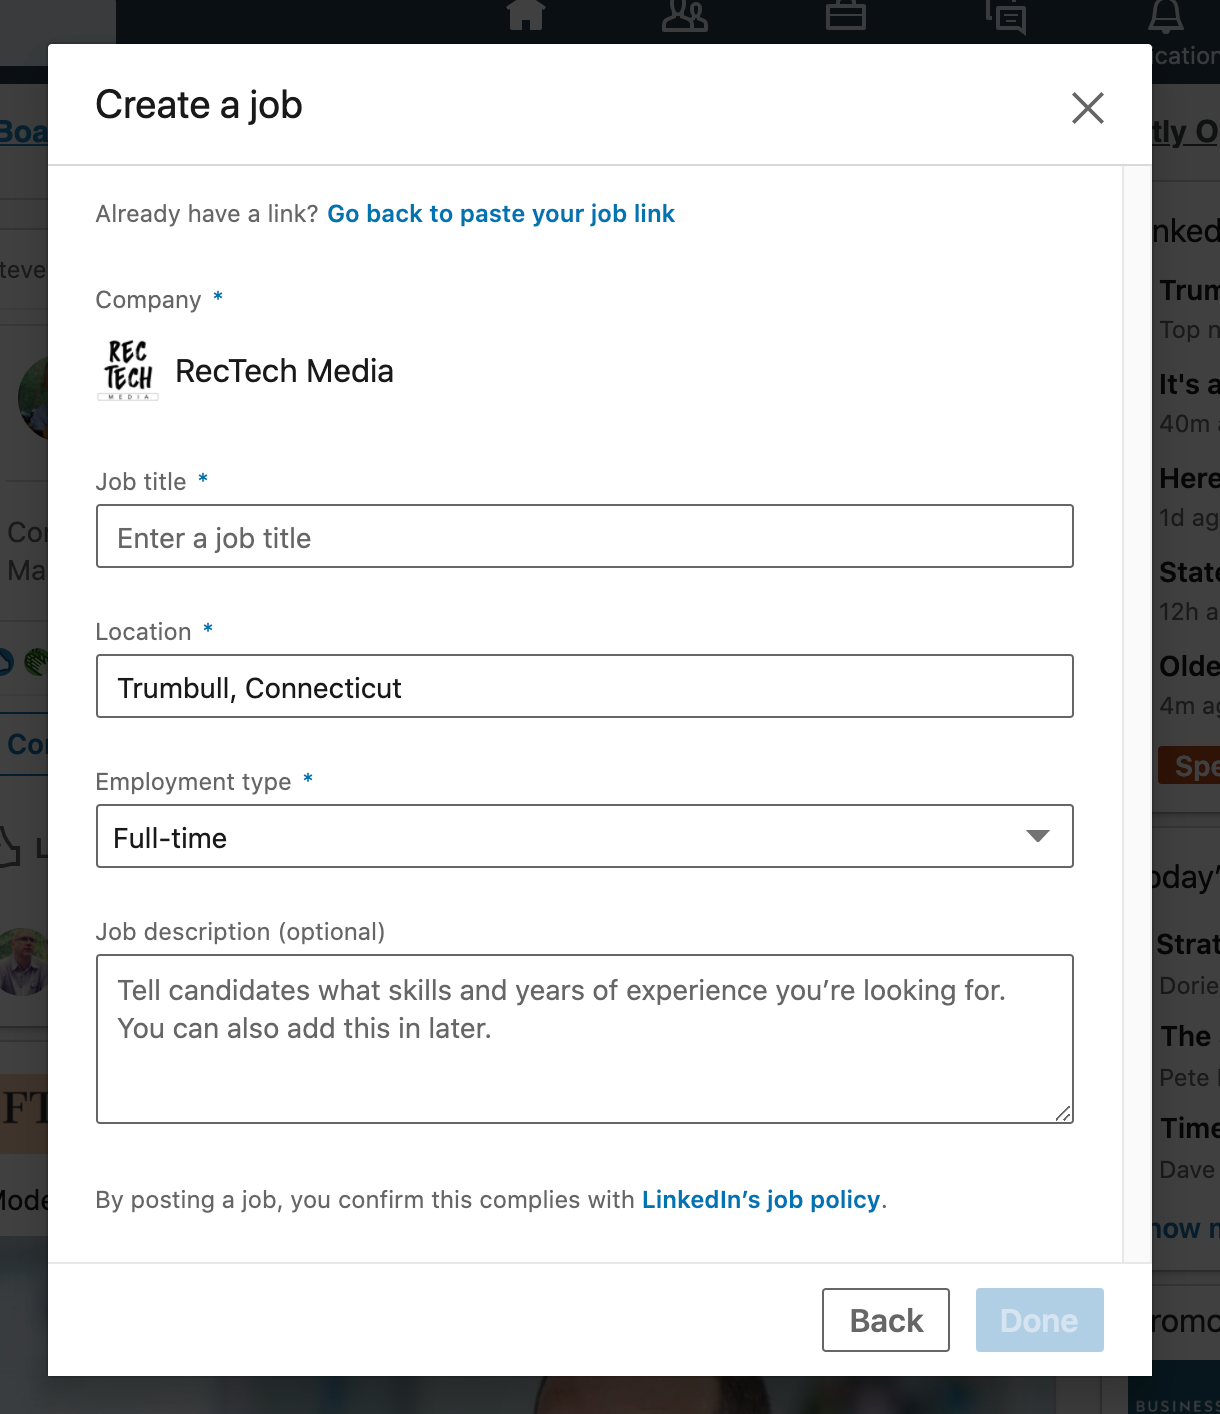The image size is (1220, 1414).
Task: Click the RecTech Media company logo
Action: pyautogui.click(x=127, y=371)
